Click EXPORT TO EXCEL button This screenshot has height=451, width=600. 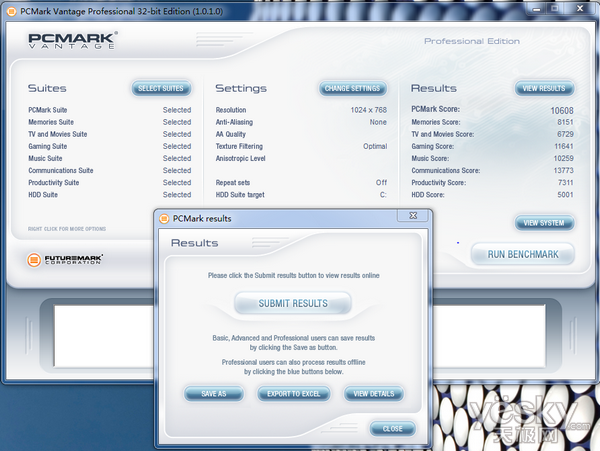293,394
